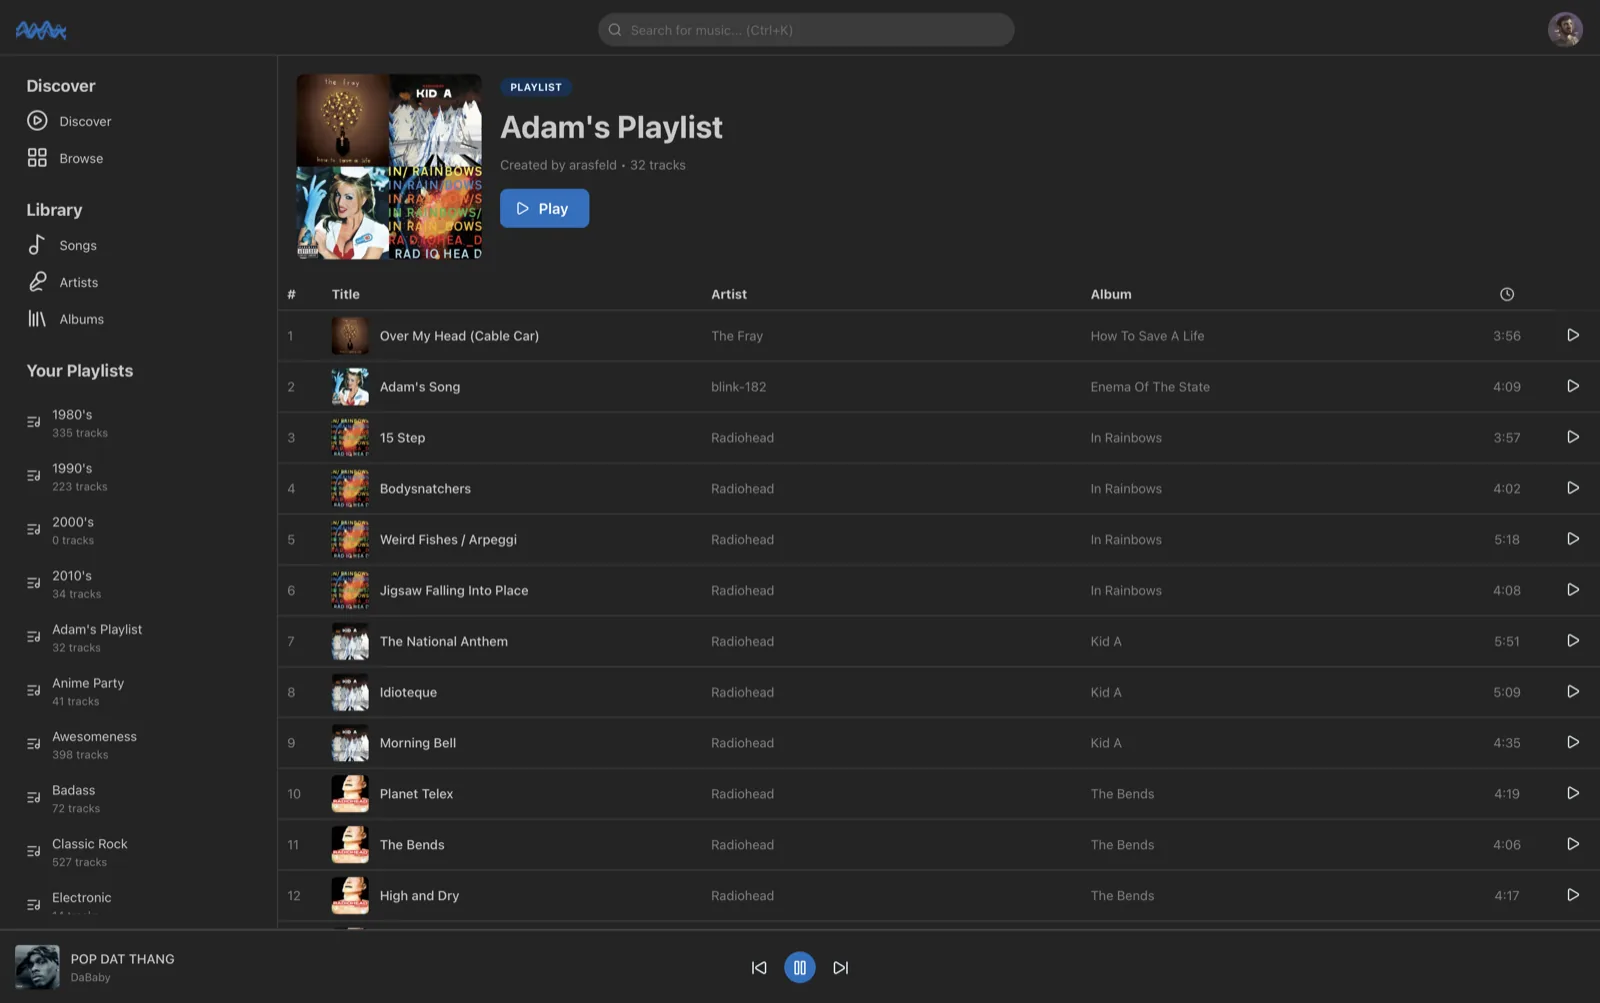Select the Planet Telex title
1600x1003 pixels.
tap(416, 794)
